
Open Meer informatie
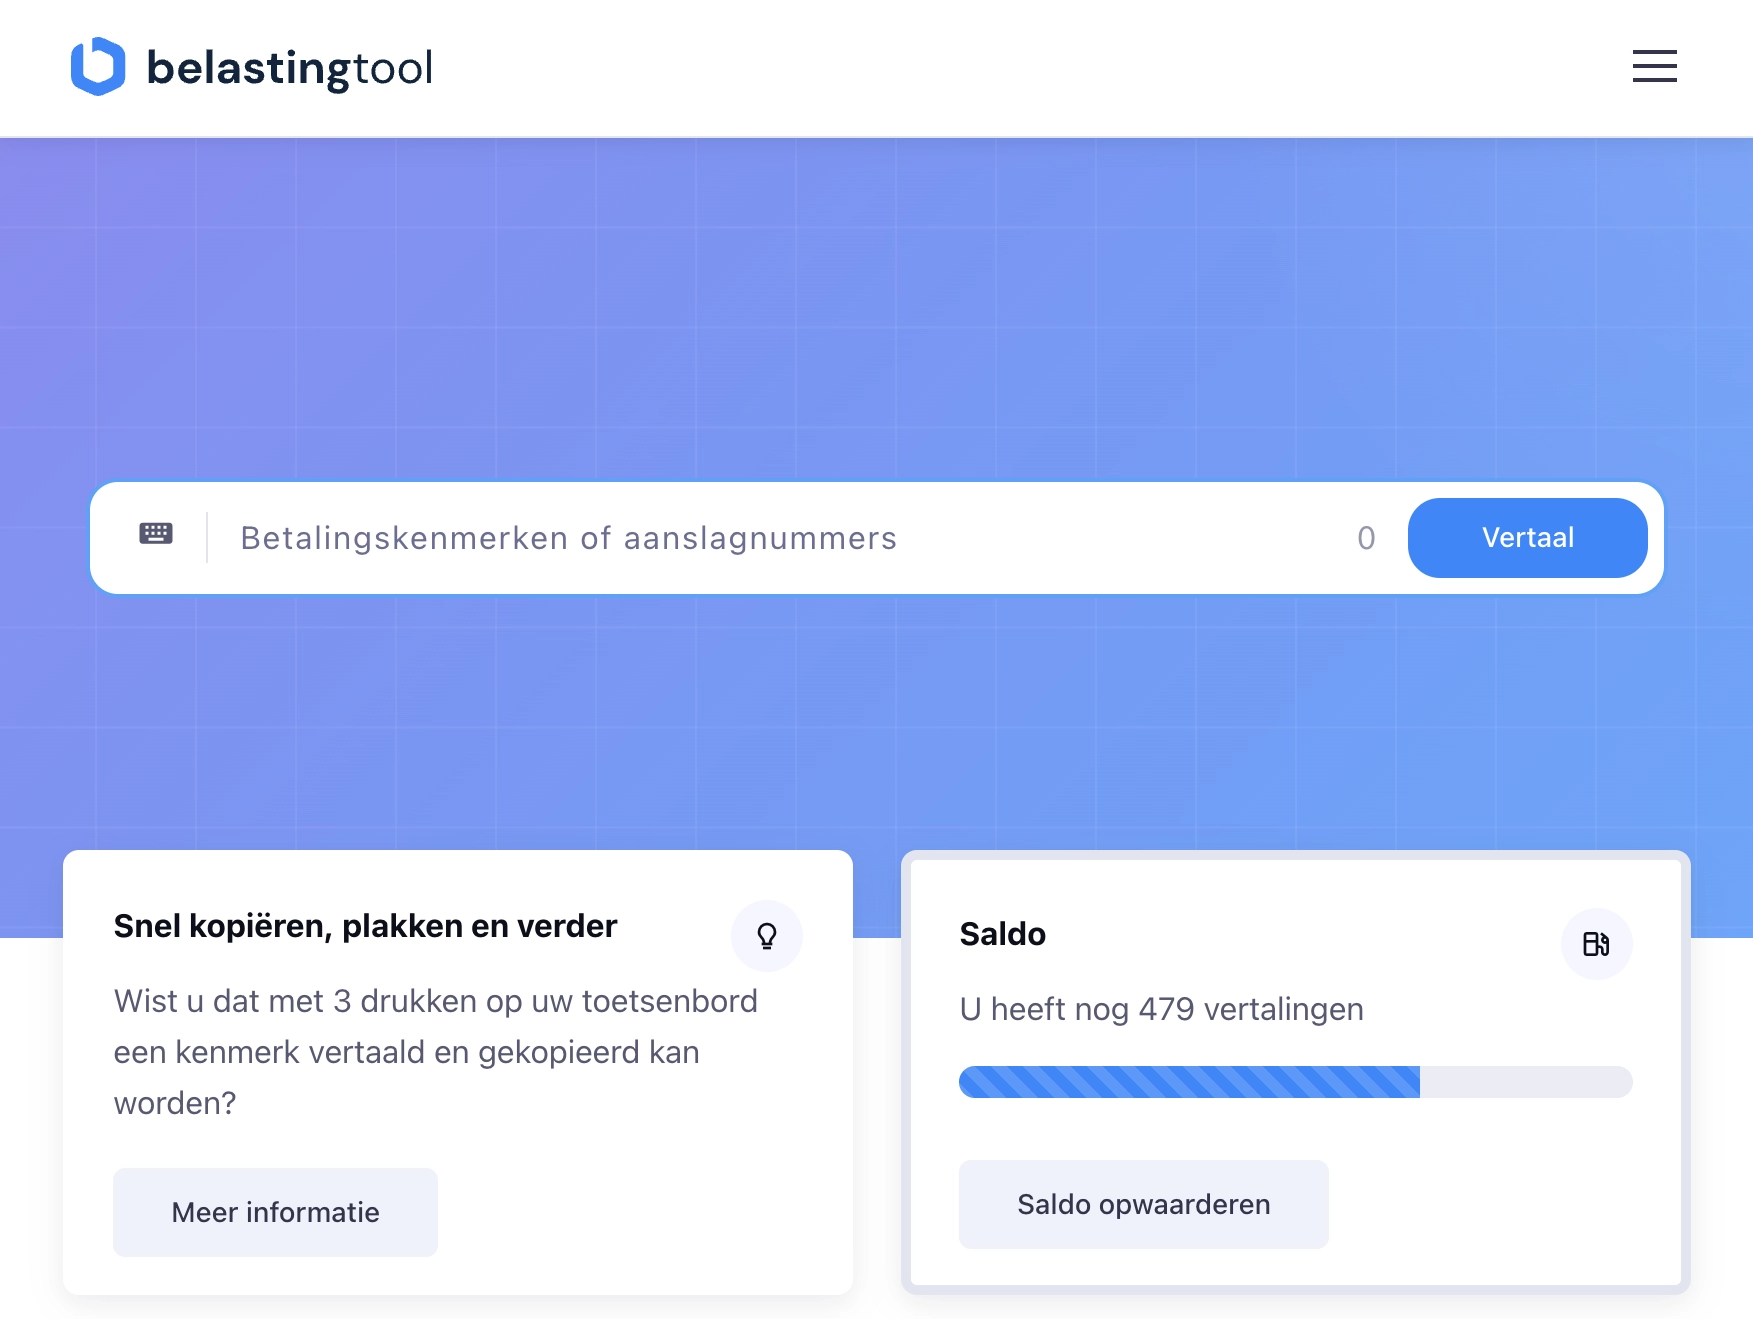pyautogui.click(x=275, y=1212)
